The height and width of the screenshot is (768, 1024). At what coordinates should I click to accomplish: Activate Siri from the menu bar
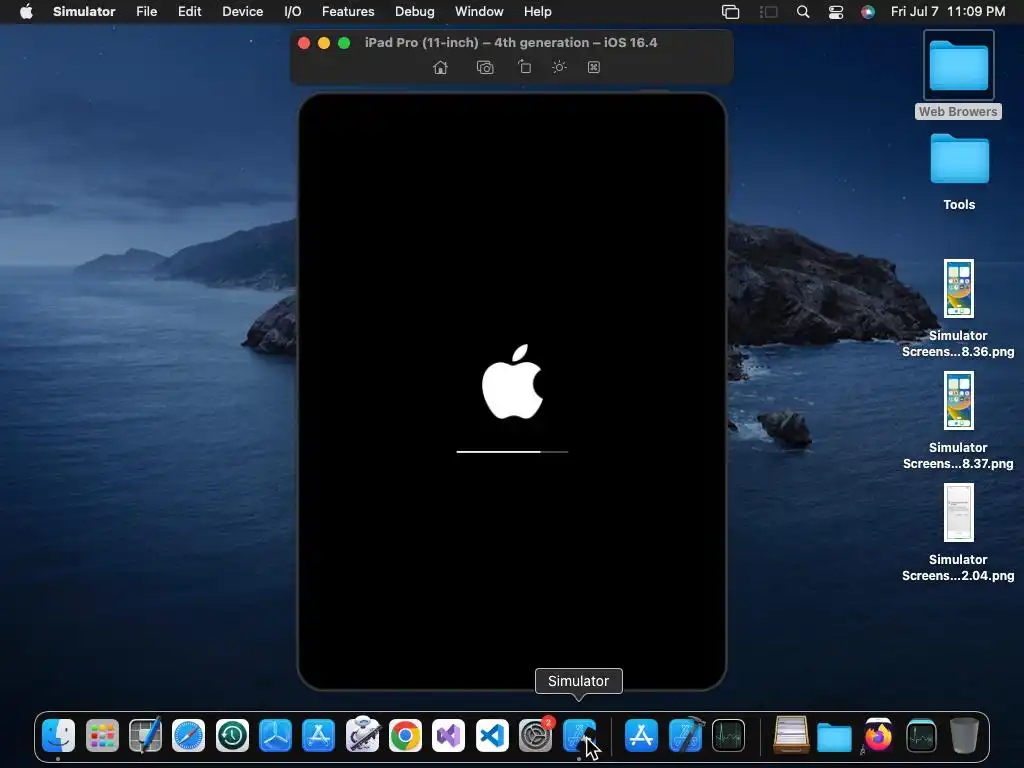point(867,12)
